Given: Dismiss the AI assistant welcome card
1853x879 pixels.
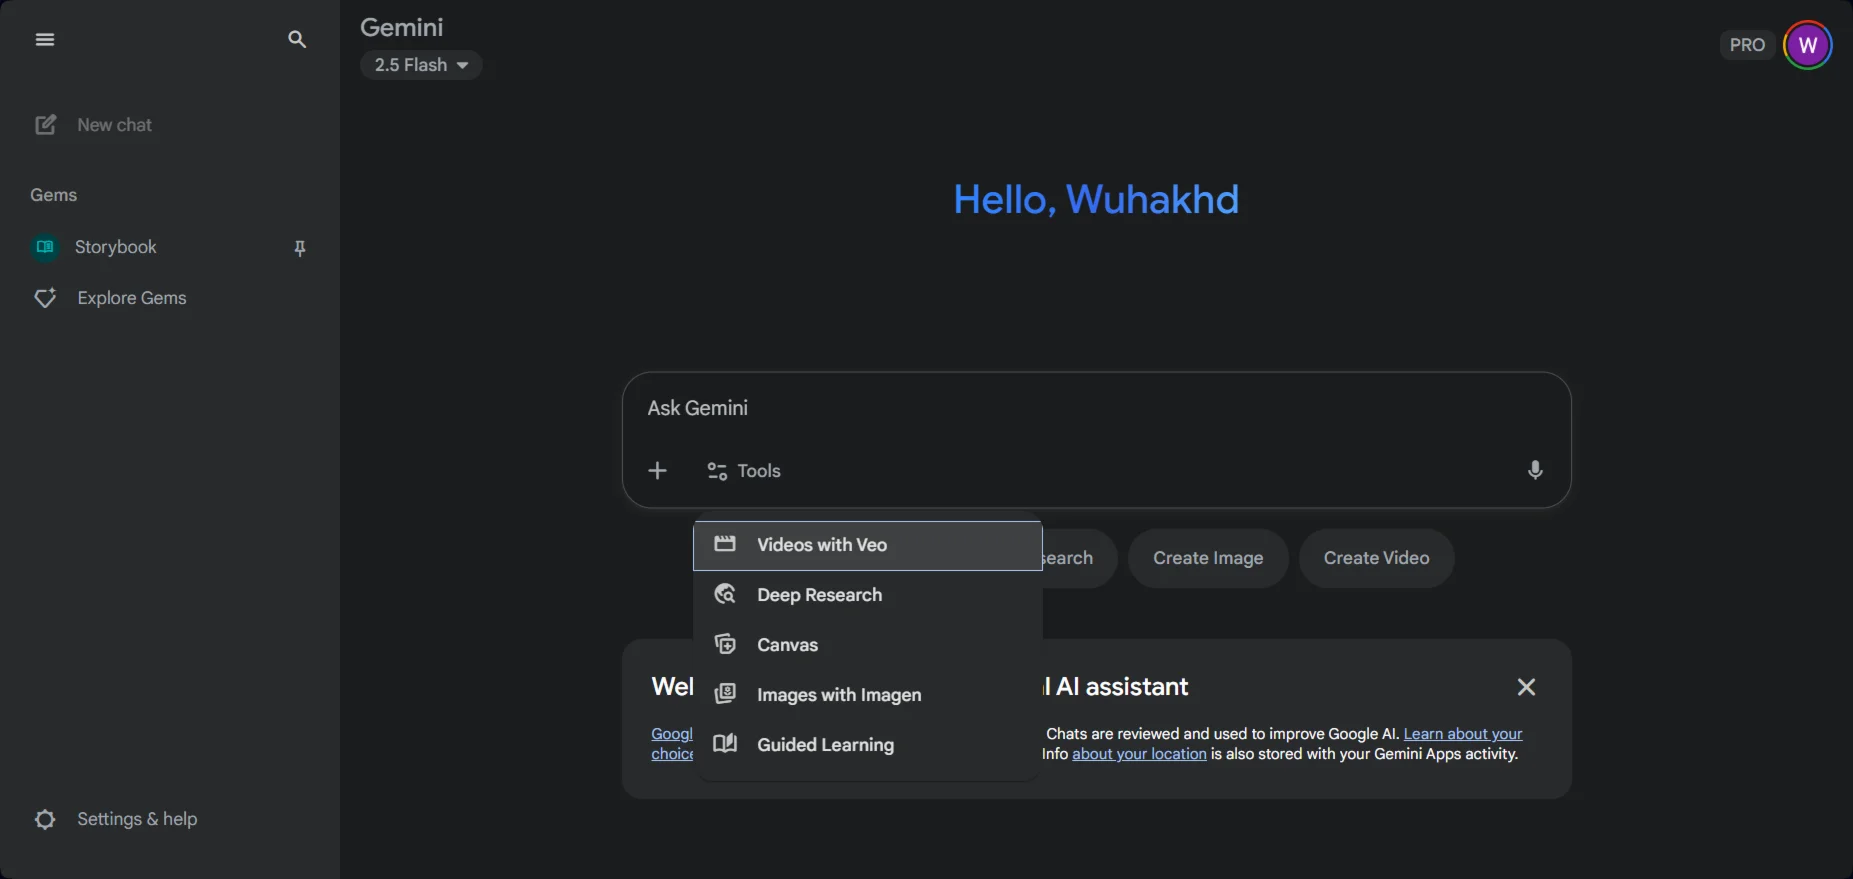Looking at the screenshot, I should pyautogui.click(x=1526, y=687).
